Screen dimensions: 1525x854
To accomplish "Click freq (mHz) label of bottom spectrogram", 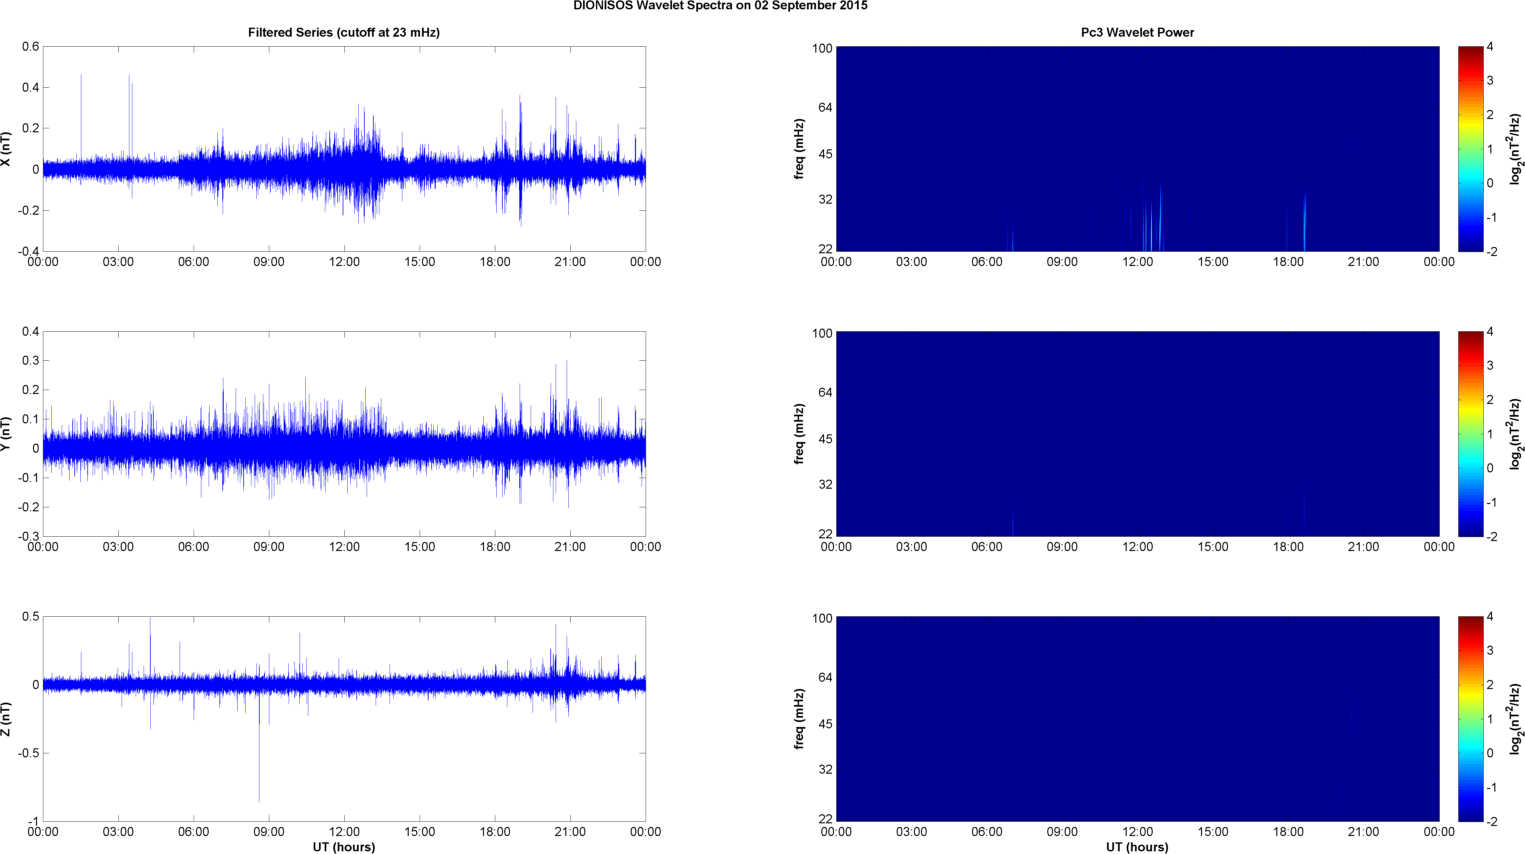I will click(x=800, y=719).
